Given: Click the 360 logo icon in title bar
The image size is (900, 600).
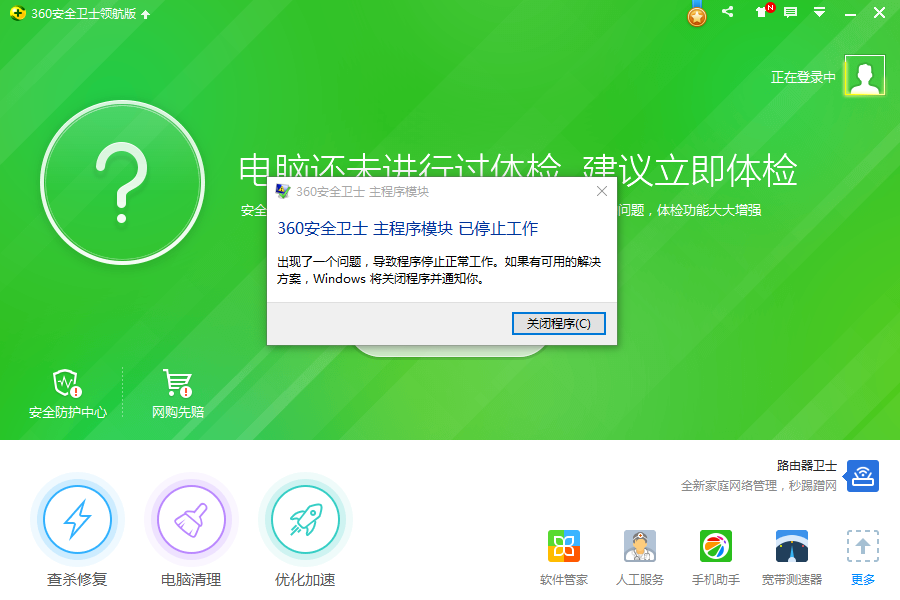Looking at the screenshot, I should tap(17, 13).
